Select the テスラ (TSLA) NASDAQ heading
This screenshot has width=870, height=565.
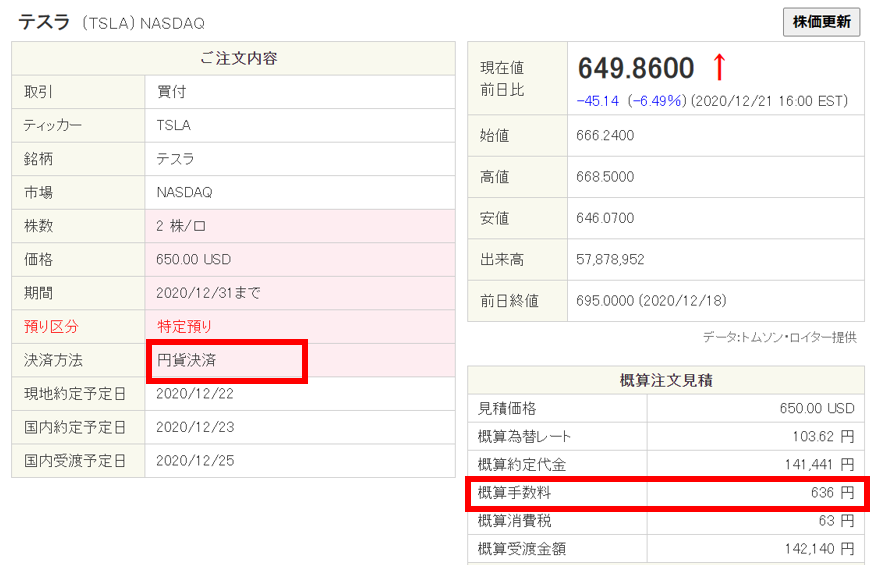[112, 23]
